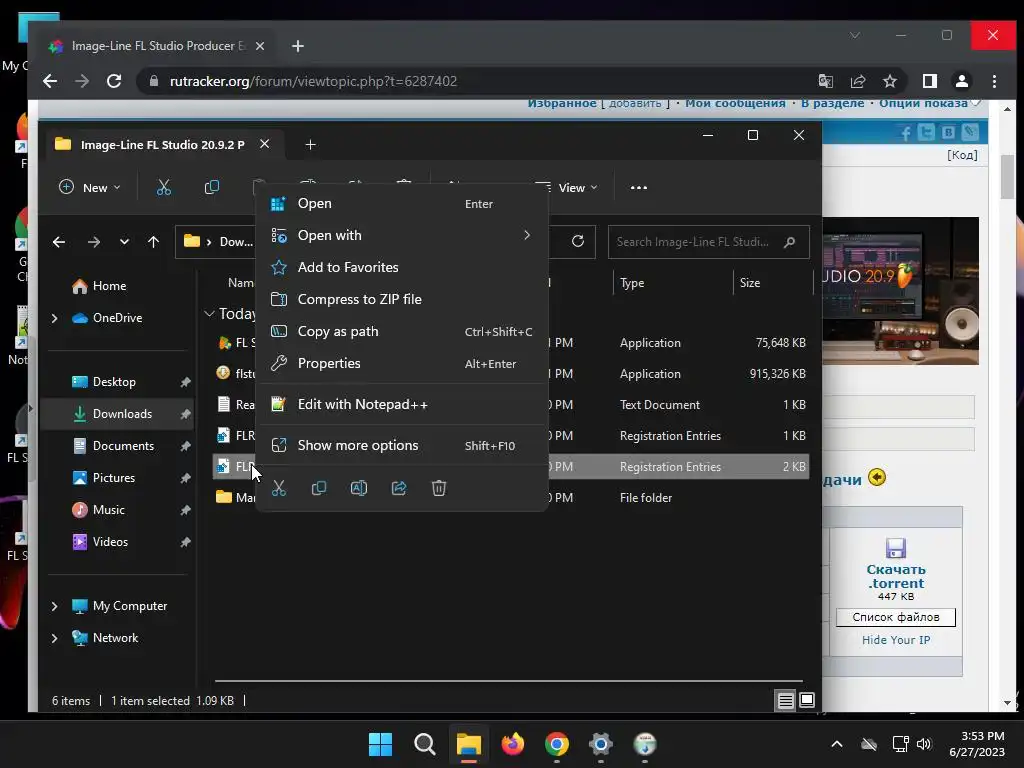
Task: Click the Explorer search magnifier icon
Action: [790, 242]
